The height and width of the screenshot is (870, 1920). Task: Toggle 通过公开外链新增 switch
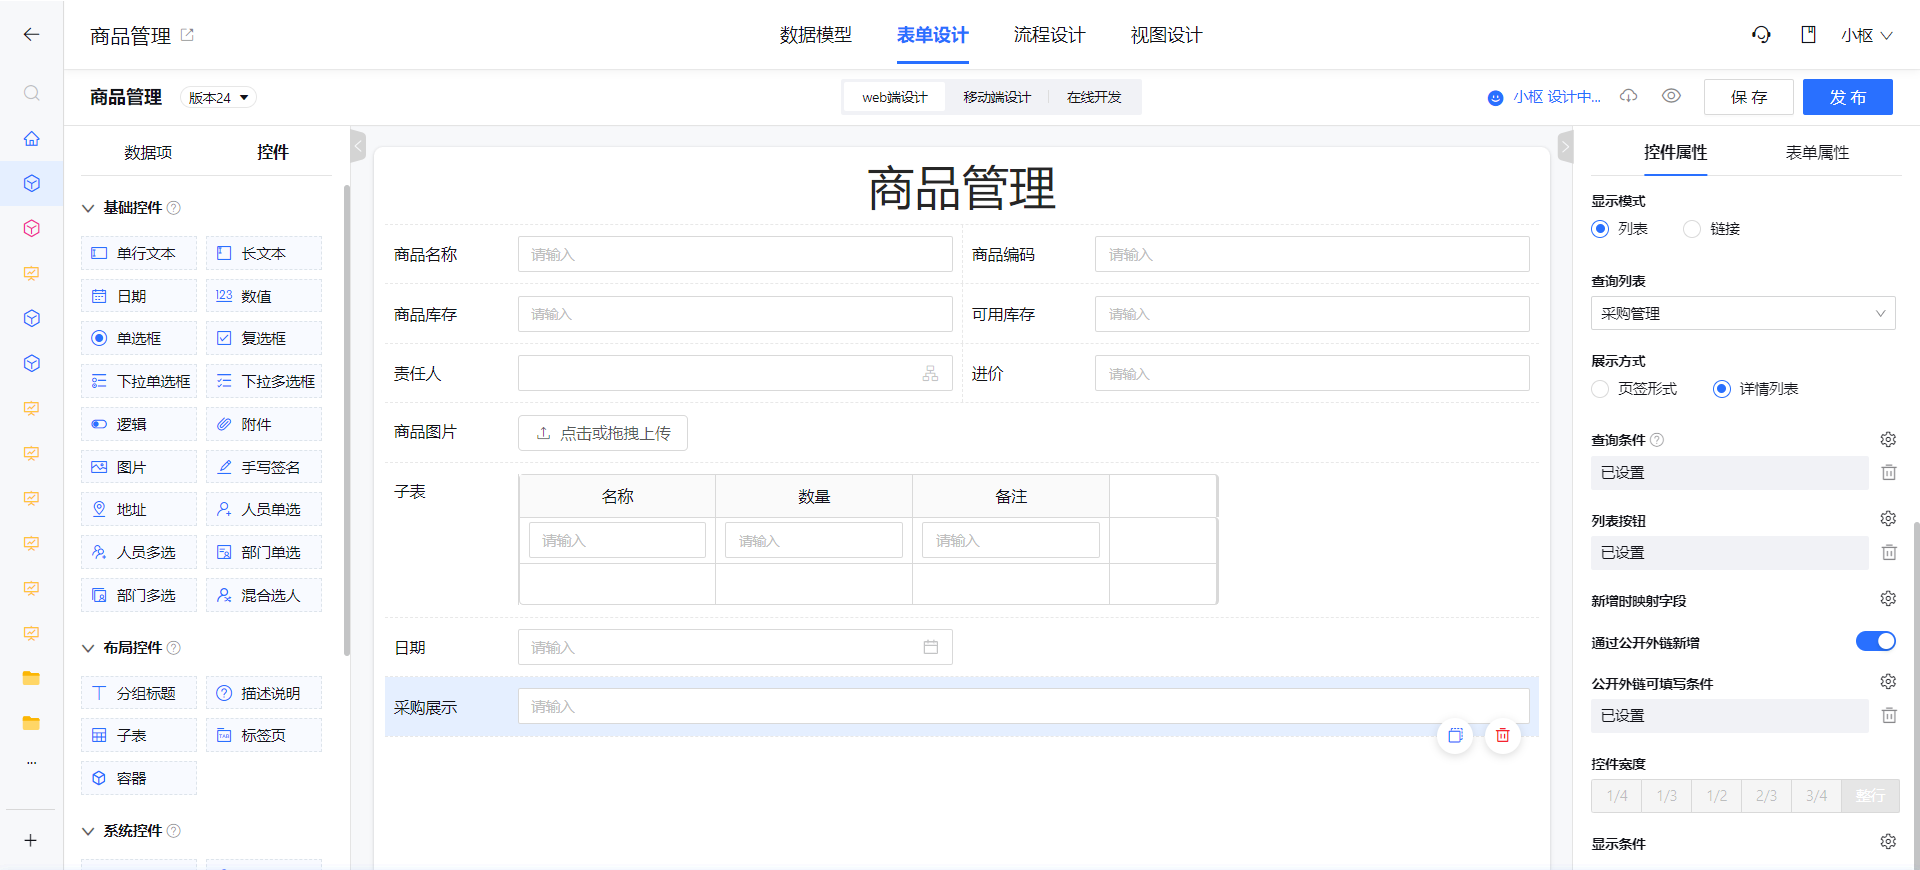(1875, 641)
